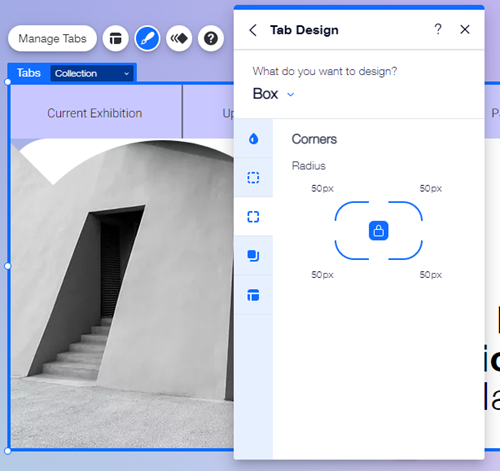This screenshot has height=471, width=500.
Task: Expand the Box design target dropdown
Action: pos(274,94)
